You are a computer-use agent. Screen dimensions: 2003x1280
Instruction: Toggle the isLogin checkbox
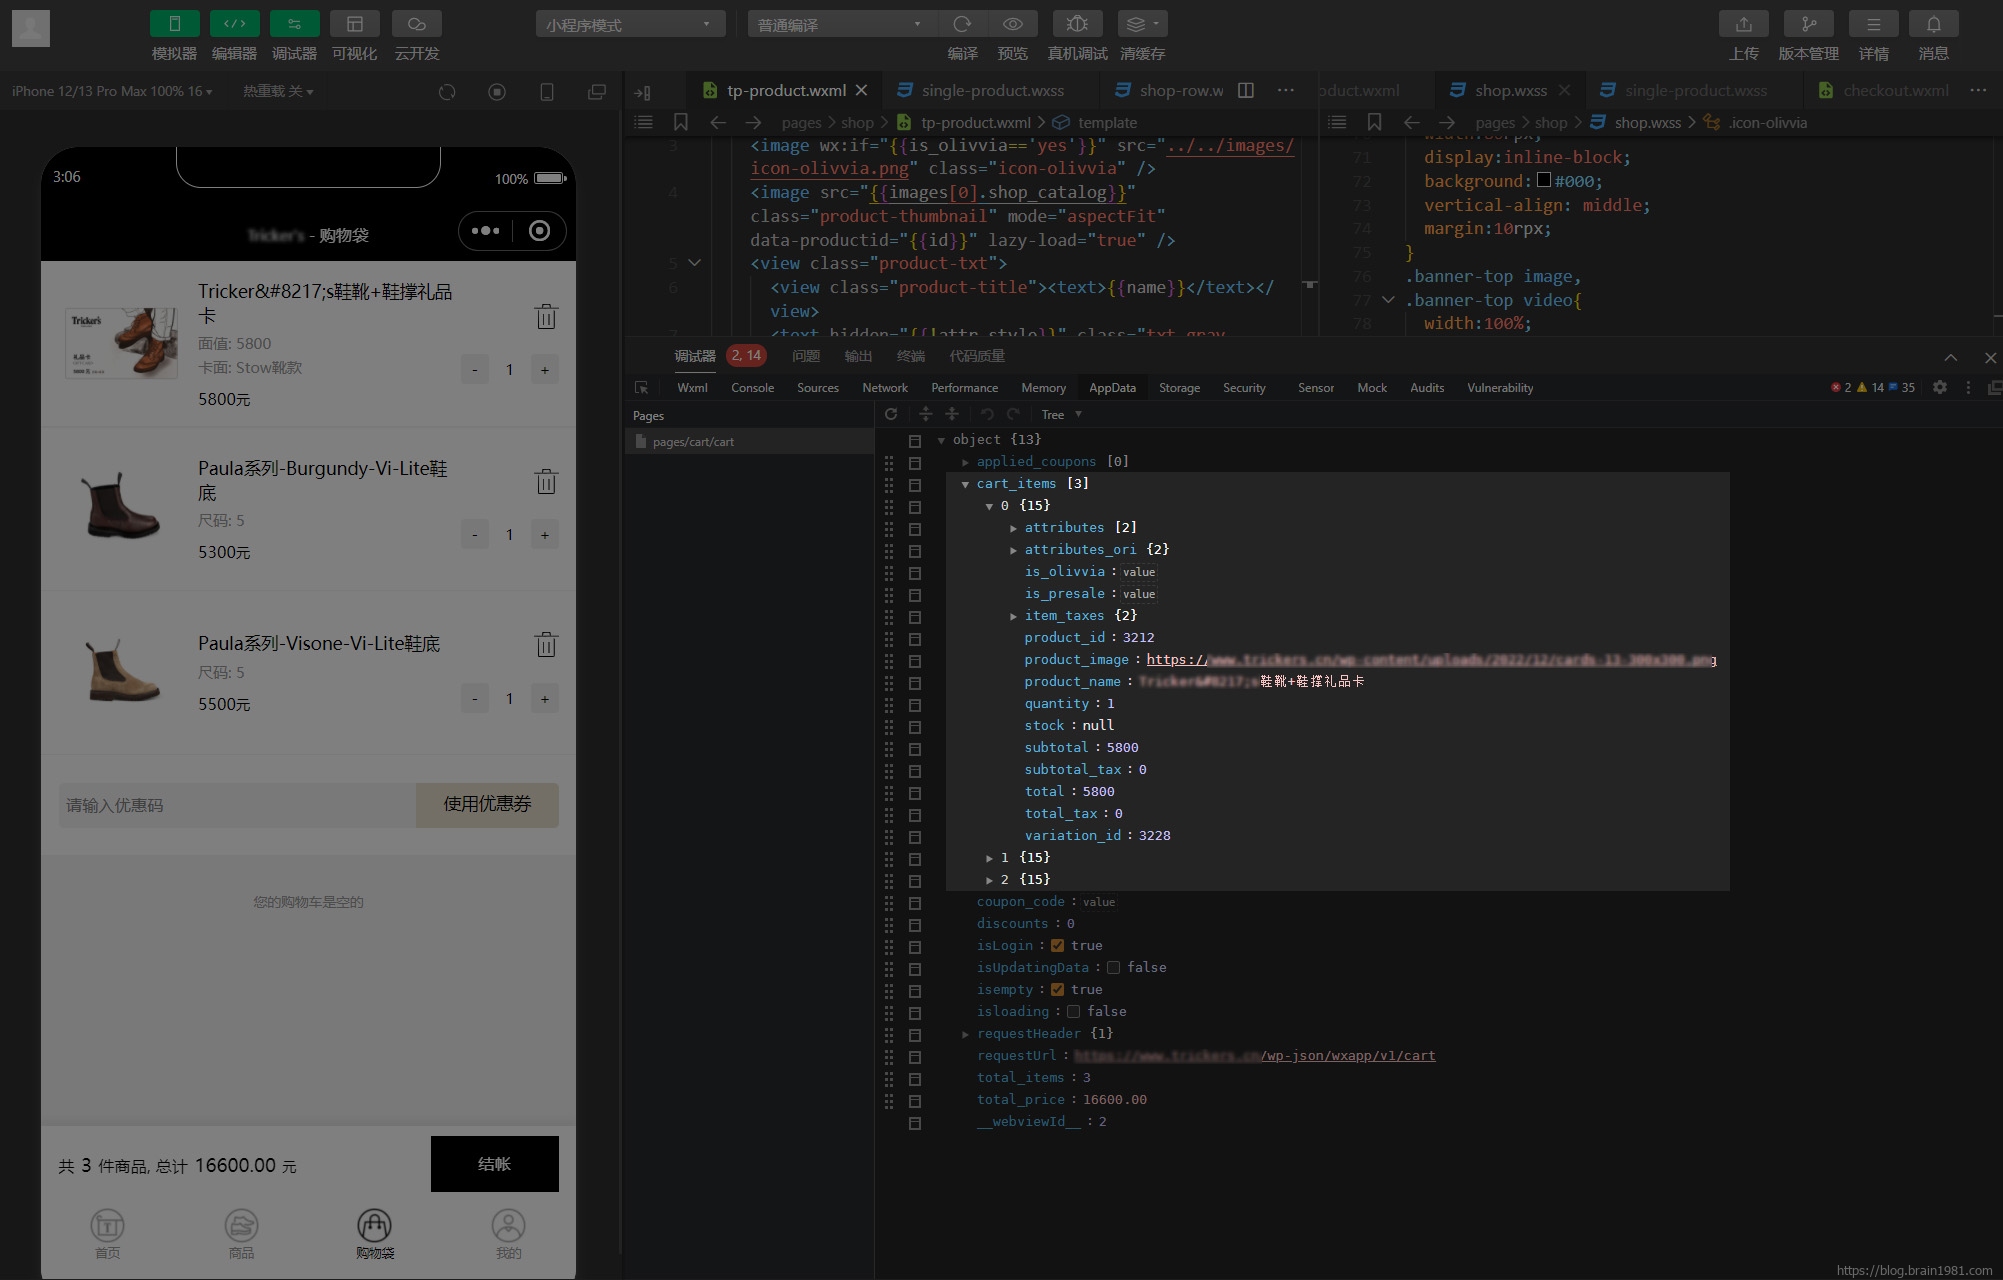[1057, 945]
